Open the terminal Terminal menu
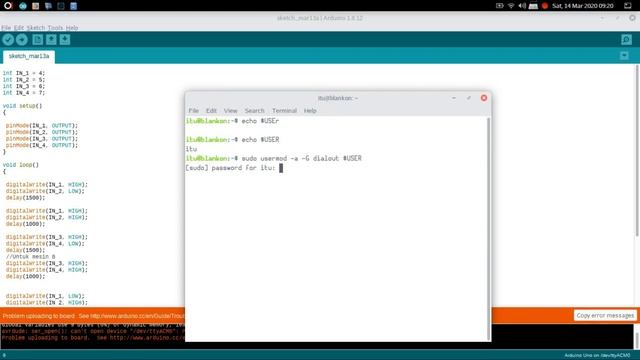640x360 pixels. coord(284,111)
